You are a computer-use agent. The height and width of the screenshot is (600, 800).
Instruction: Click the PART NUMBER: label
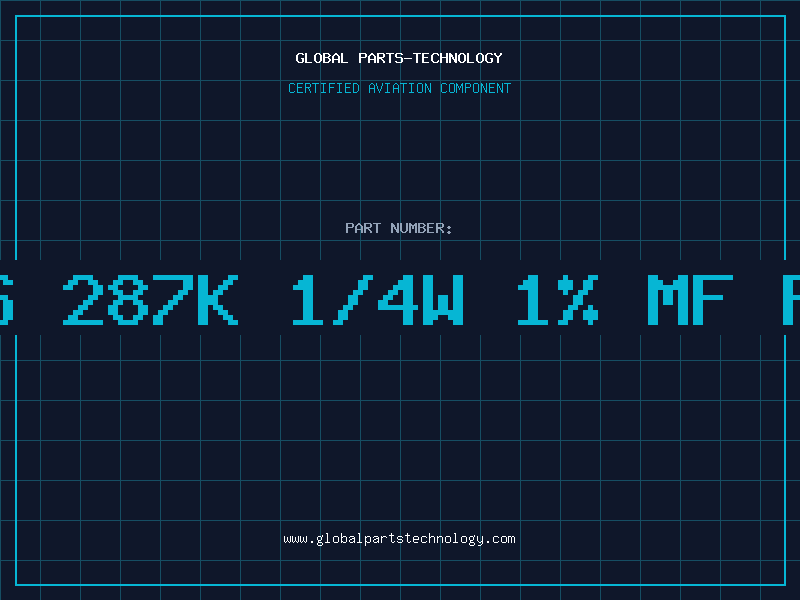coord(399,228)
